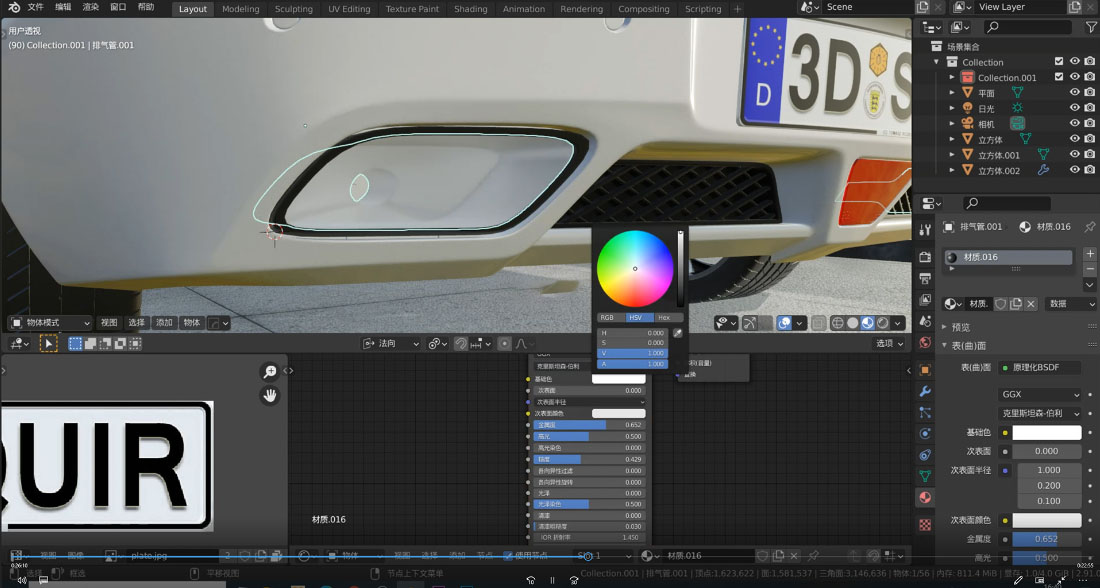The image size is (1100, 588).
Task: Open the 选项 options dropdown
Action: (x=889, y=343)
